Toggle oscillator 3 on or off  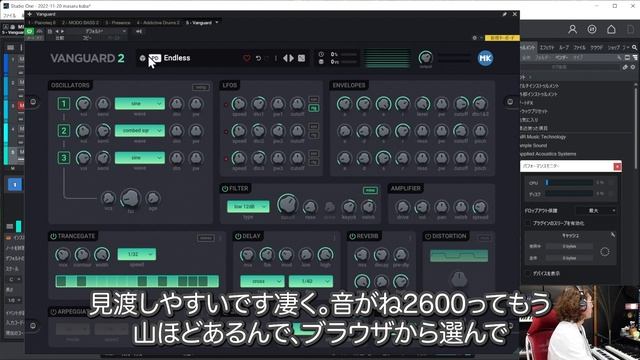(x=64, y=158)
